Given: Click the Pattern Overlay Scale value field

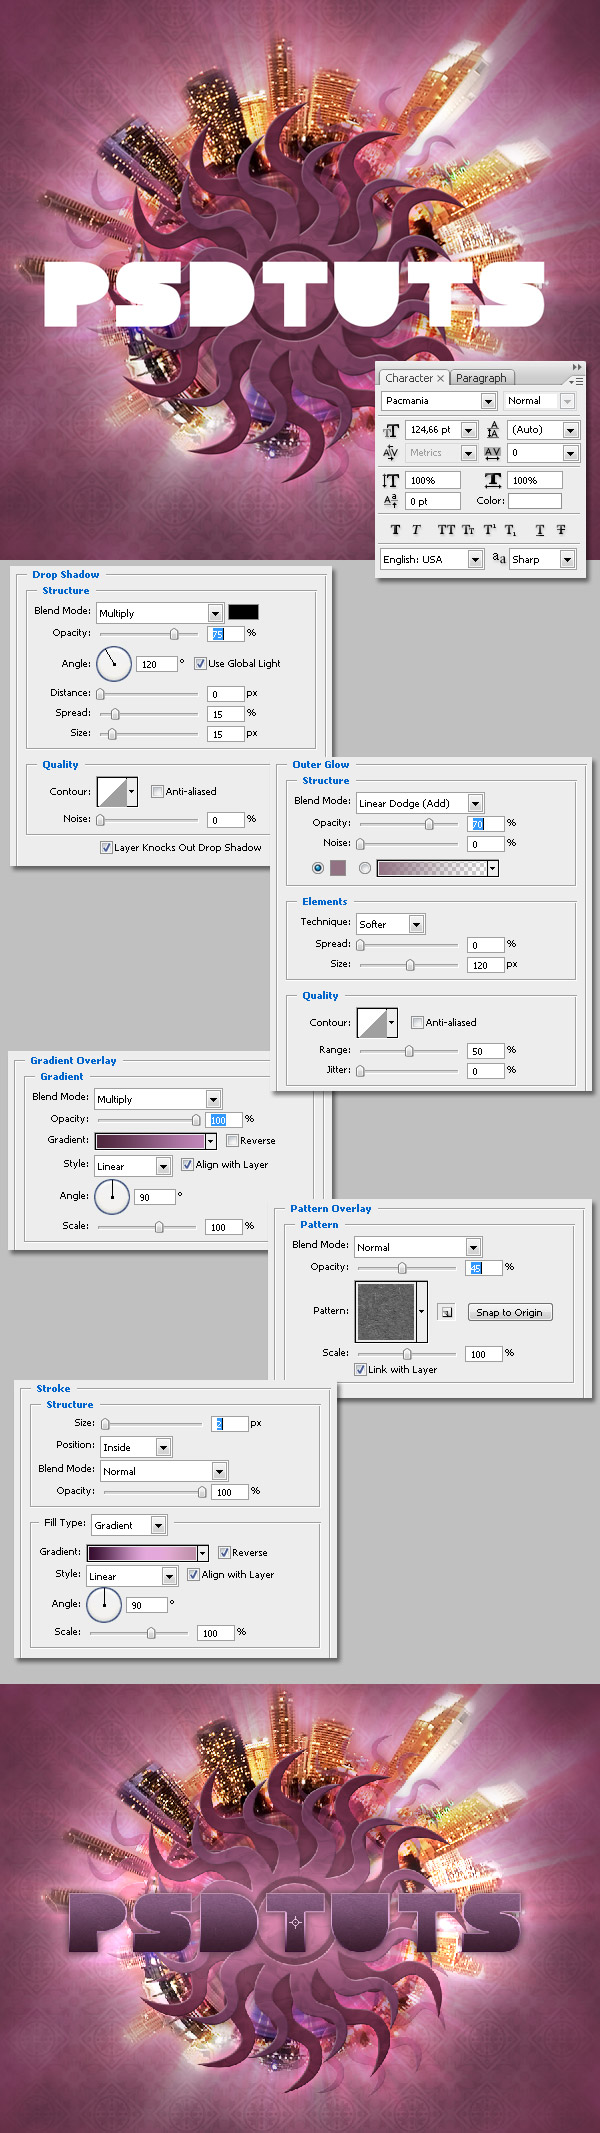Looking at the screenshot, I should click(x=484, y=1354).
